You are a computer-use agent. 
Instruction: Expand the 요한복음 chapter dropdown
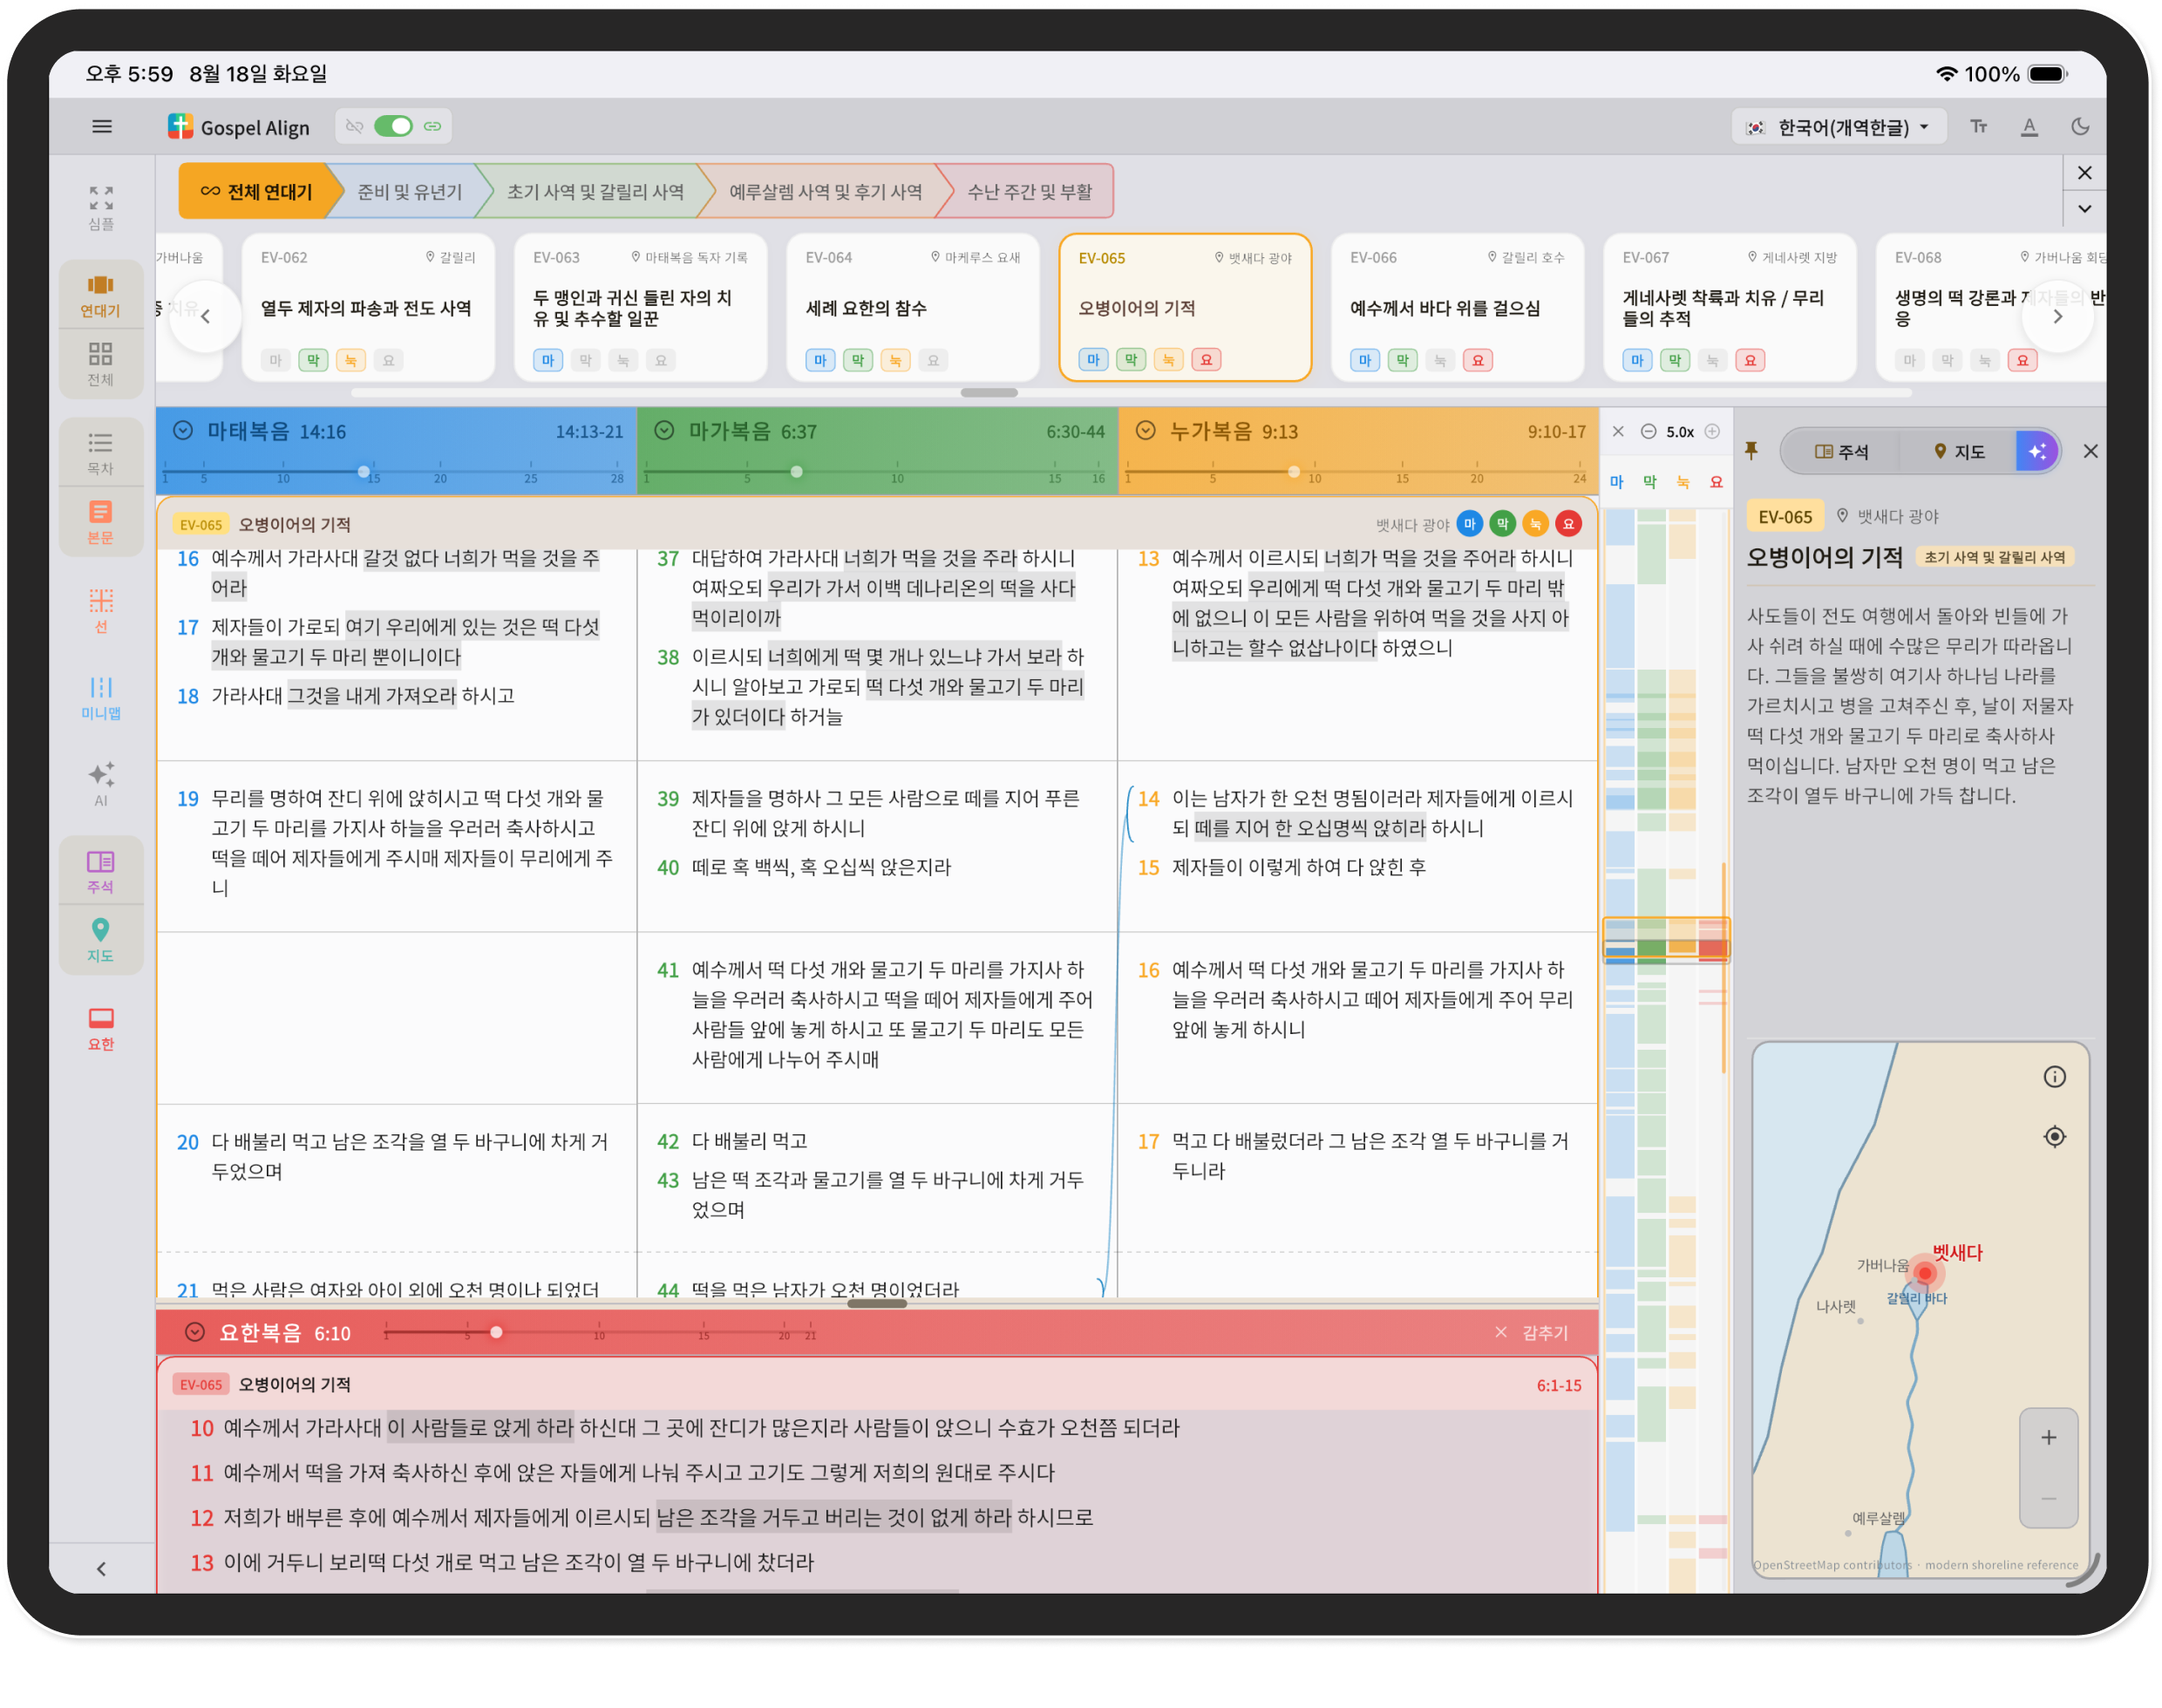pyautogui.click(x=195, y=1332)
